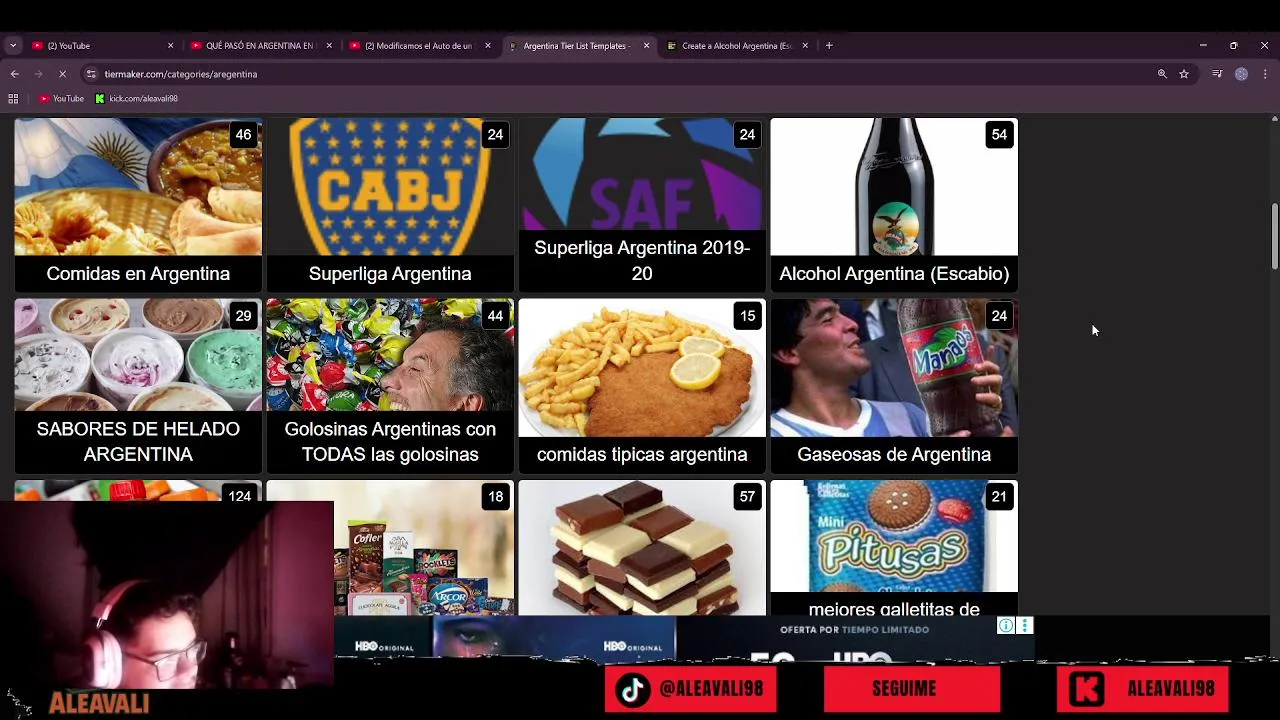Click the 124 count badge
The image size is (1280, 720).
239,495
